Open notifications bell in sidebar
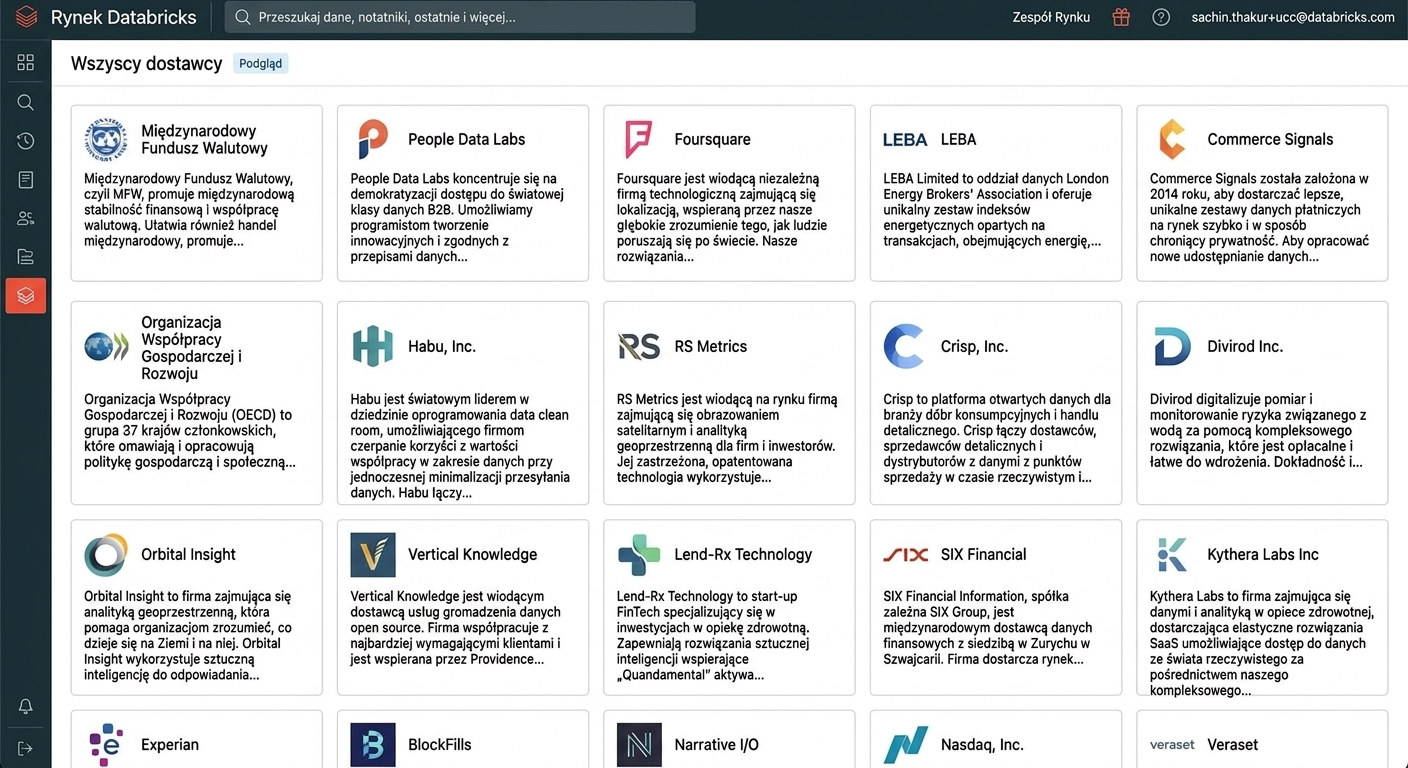The image size is (1408, 768). tap(26, 707)
